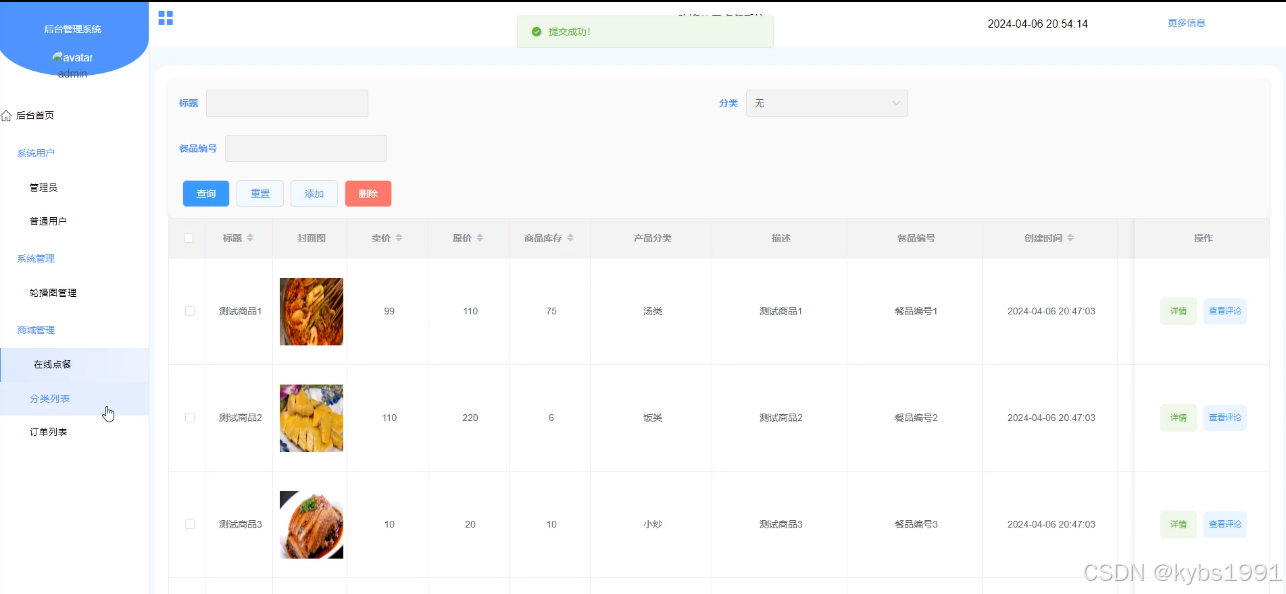Check the row checkbox for 测试商品2
1286x594 pixels.
pyautogui.click(x=190, y=418)
